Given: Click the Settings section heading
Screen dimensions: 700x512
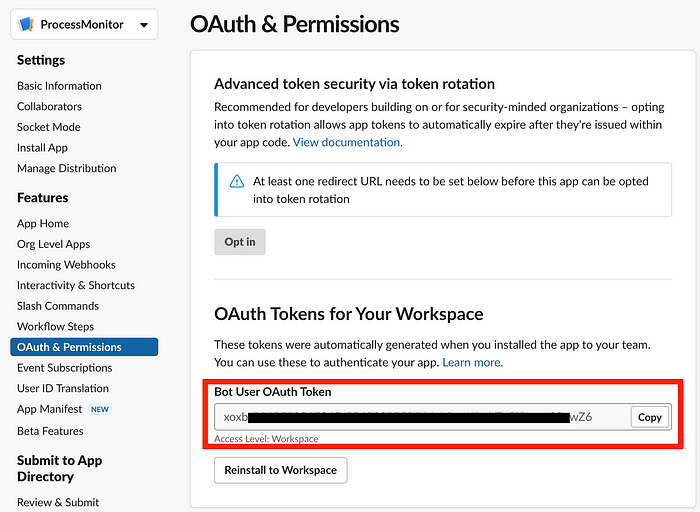Looking at the screenshot, I should [41, 60].
